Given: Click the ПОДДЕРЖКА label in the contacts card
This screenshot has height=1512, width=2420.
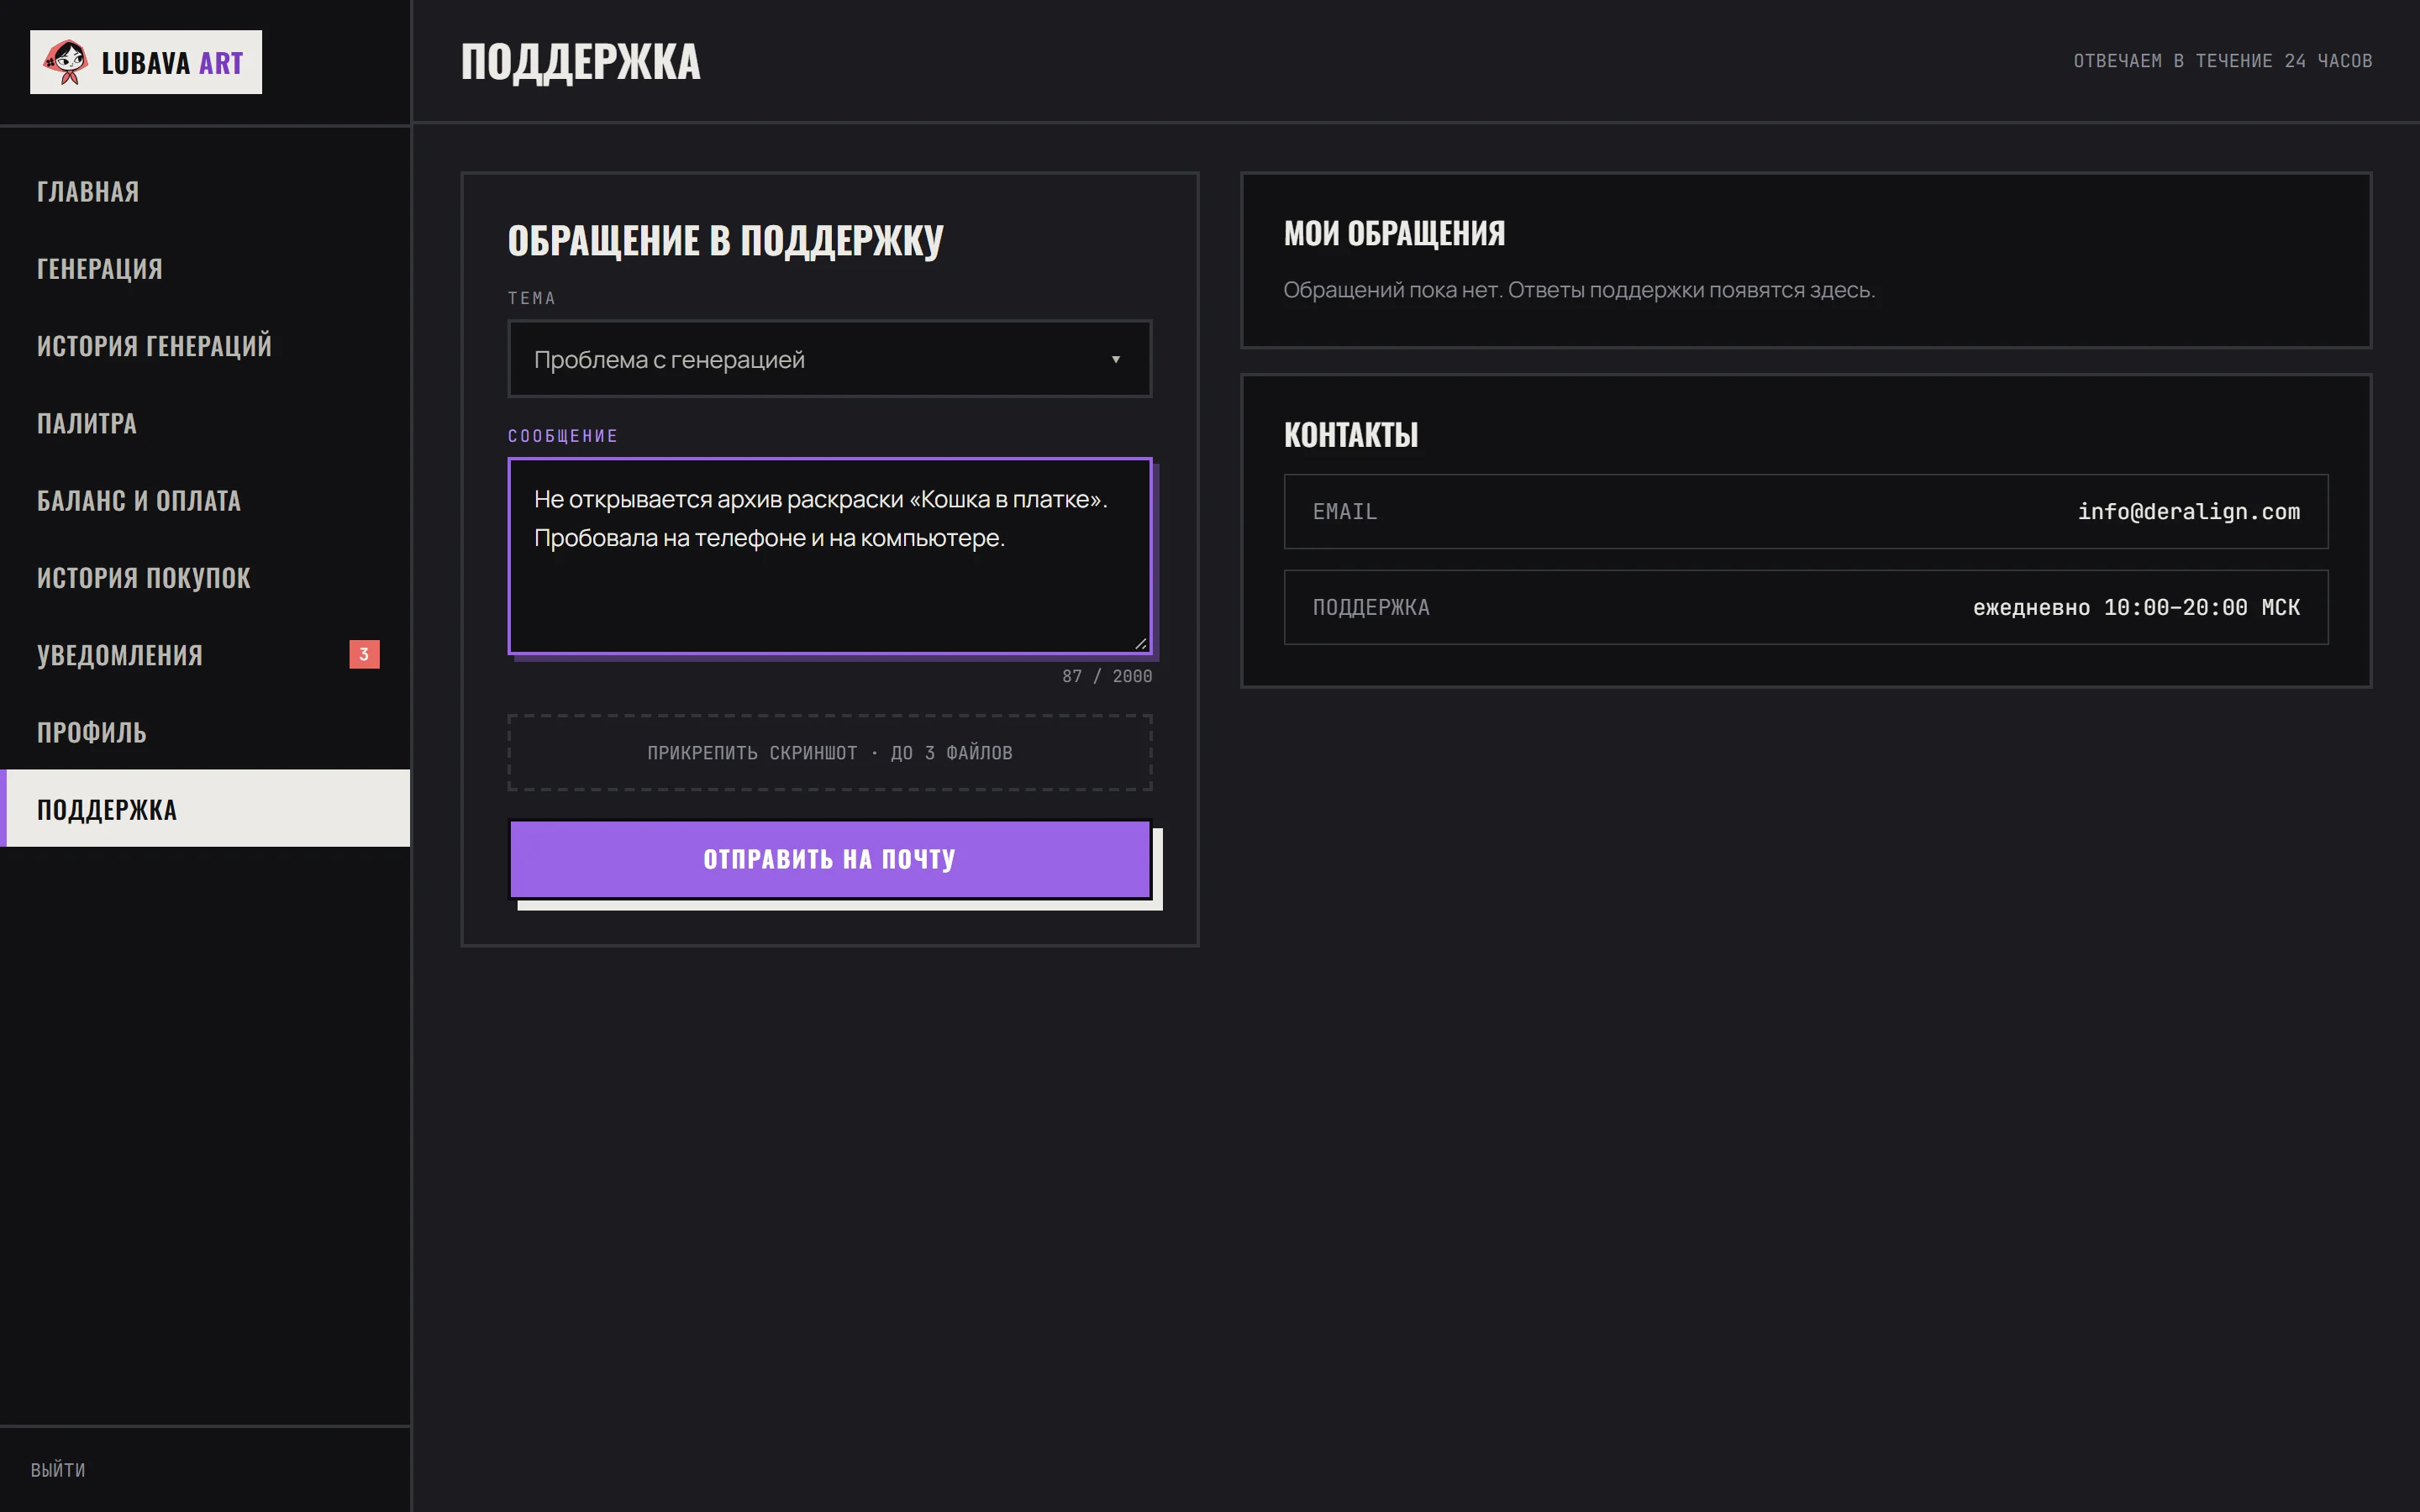Looking at the screenshot, I should point(1371,607).
